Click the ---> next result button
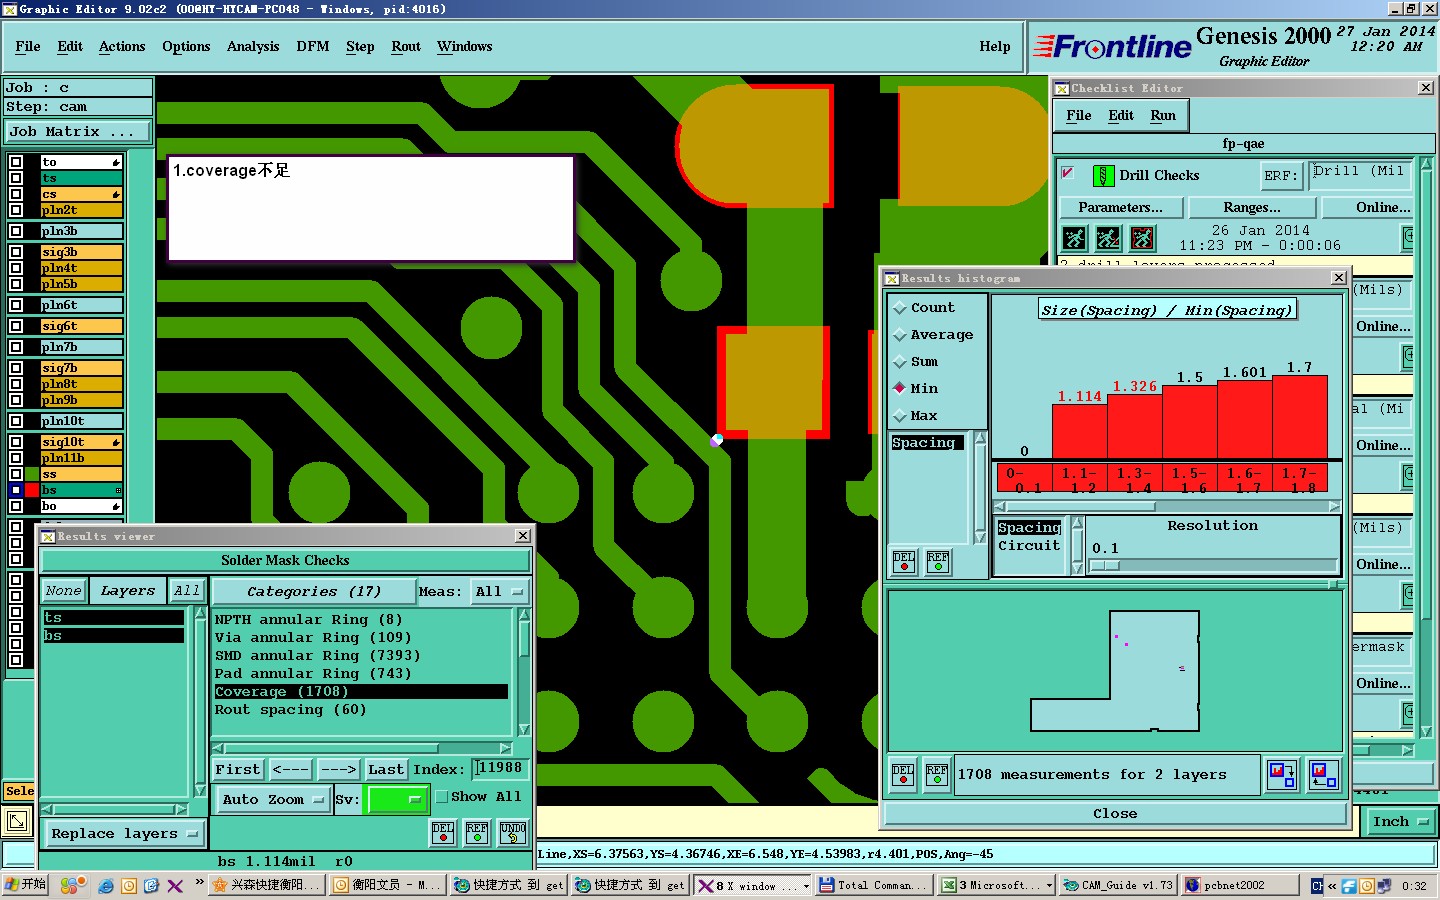 (338, 769)
